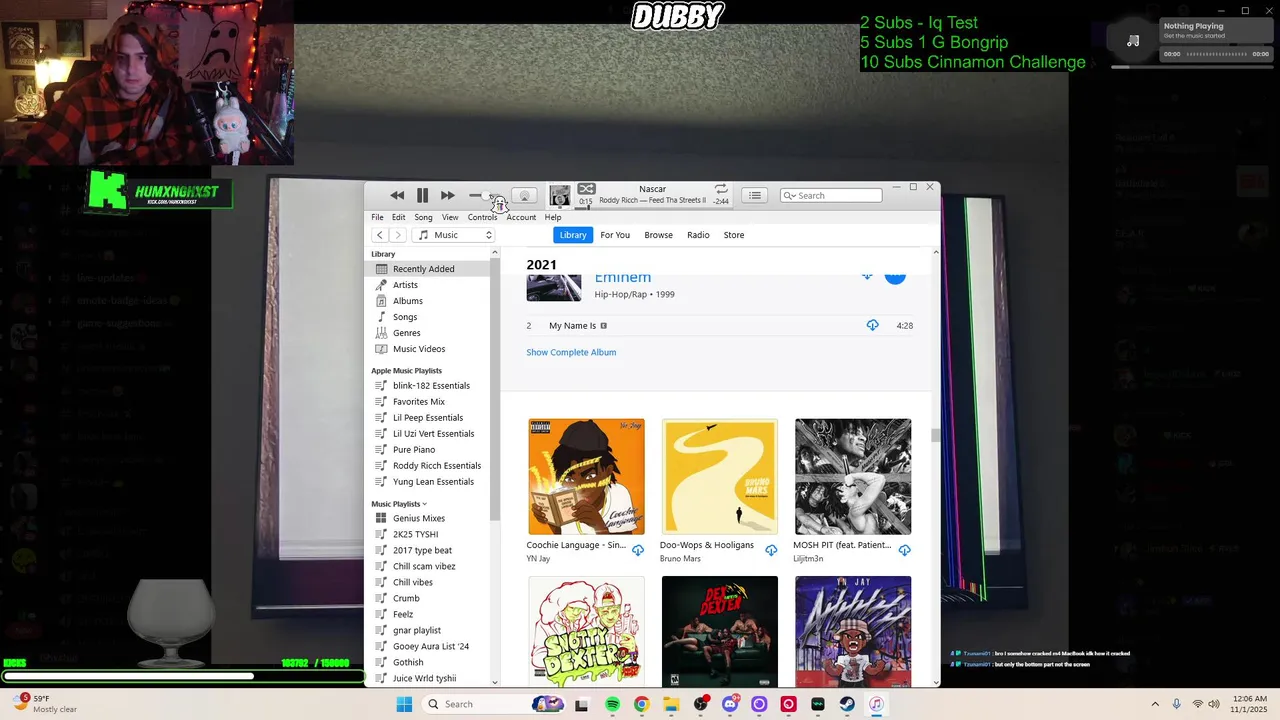Open Google Chrome from the taskbar
This screenshot has height=720, width=1280.
click(x=641, y=704)
